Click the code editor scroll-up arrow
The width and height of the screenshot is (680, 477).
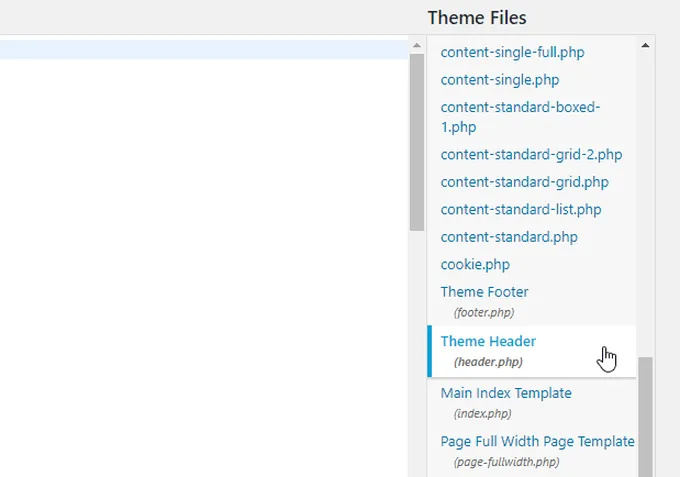click(417, 44)
